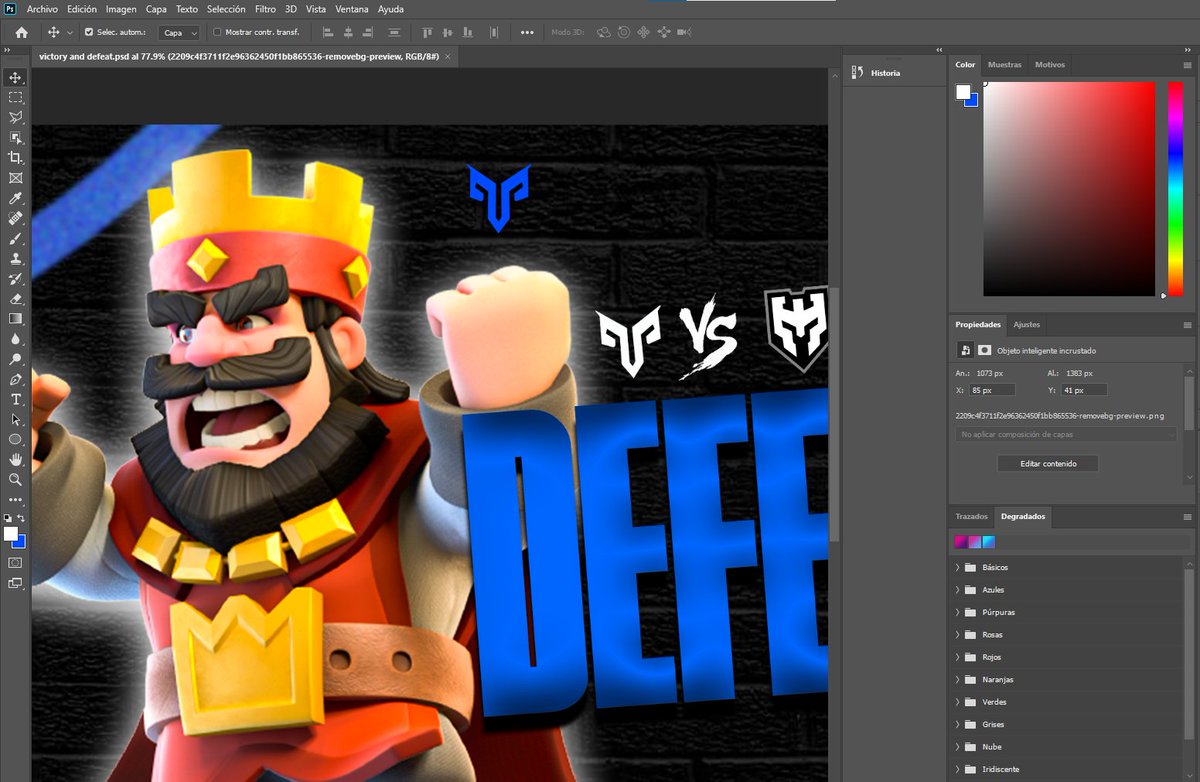
Task: Switch to the Muestras tab
Action: coord(1004,64)
